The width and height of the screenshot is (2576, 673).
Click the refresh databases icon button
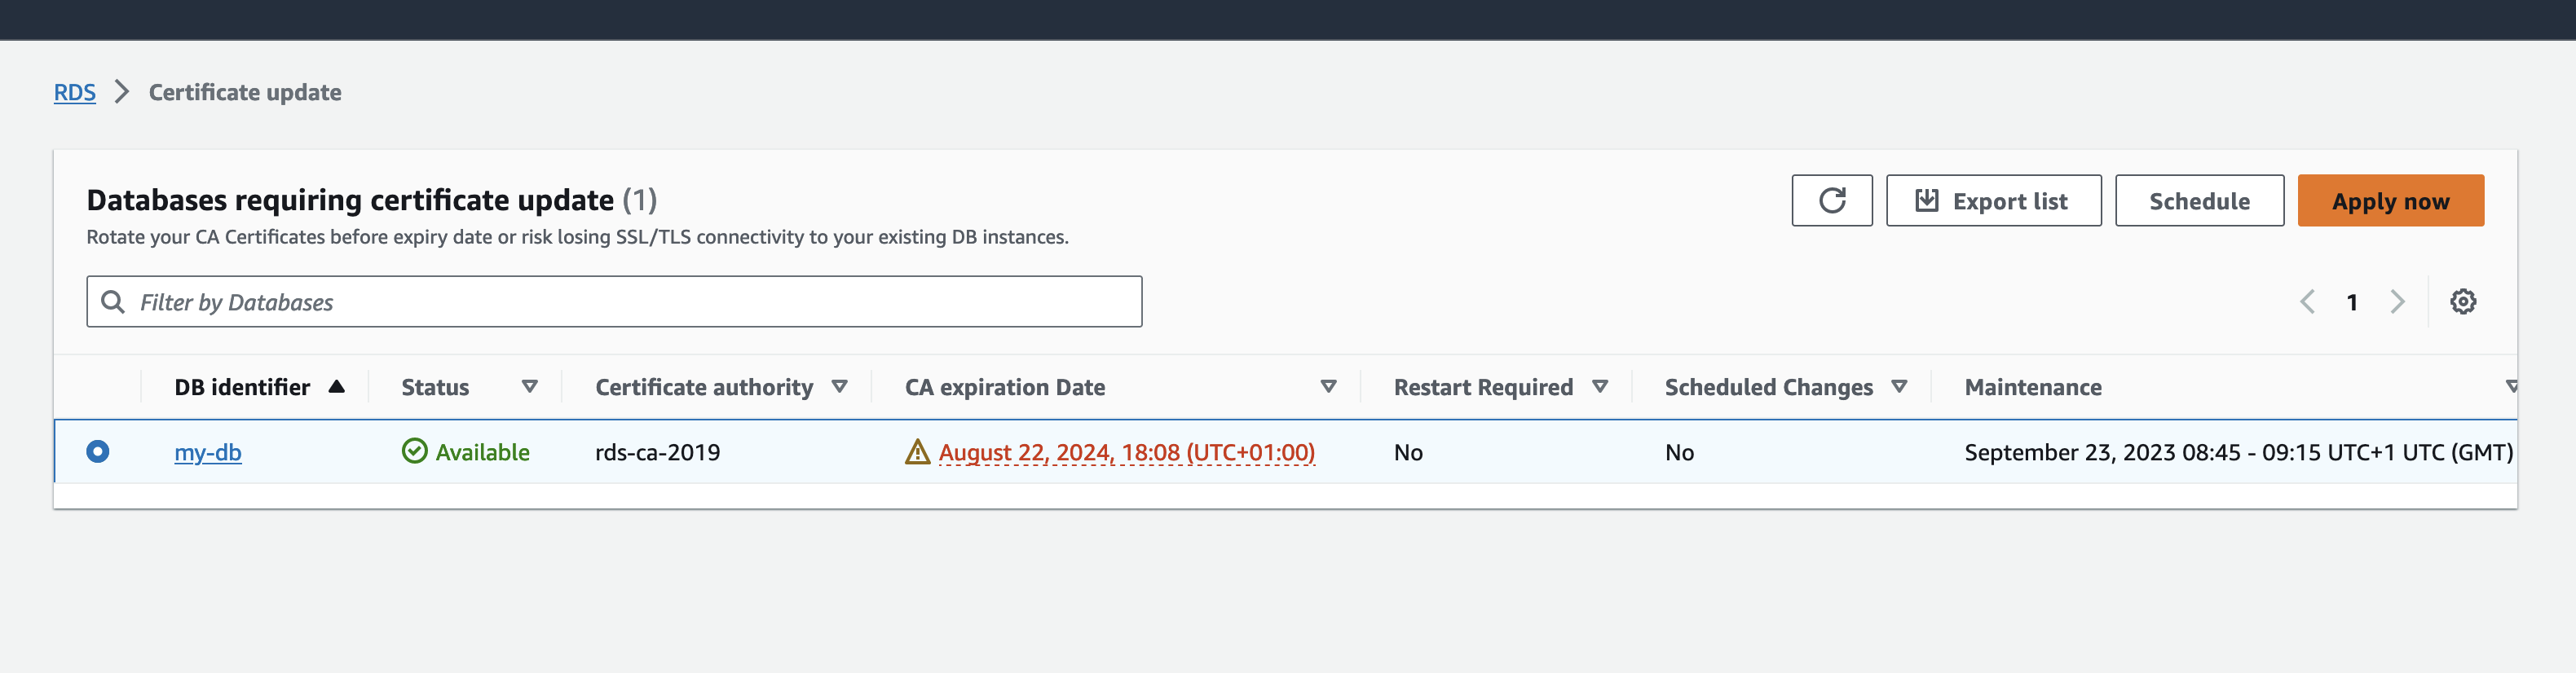pos(1831,201)
